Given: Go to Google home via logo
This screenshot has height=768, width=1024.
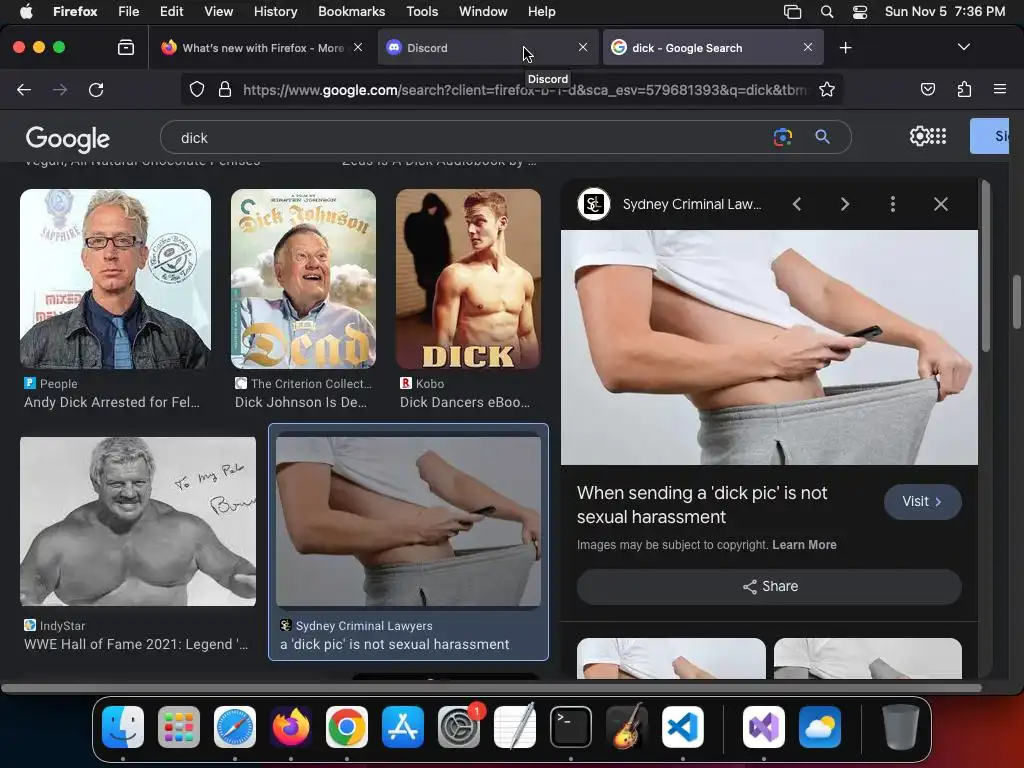Looking at the screenshot, I should click(x=68, y=138).
